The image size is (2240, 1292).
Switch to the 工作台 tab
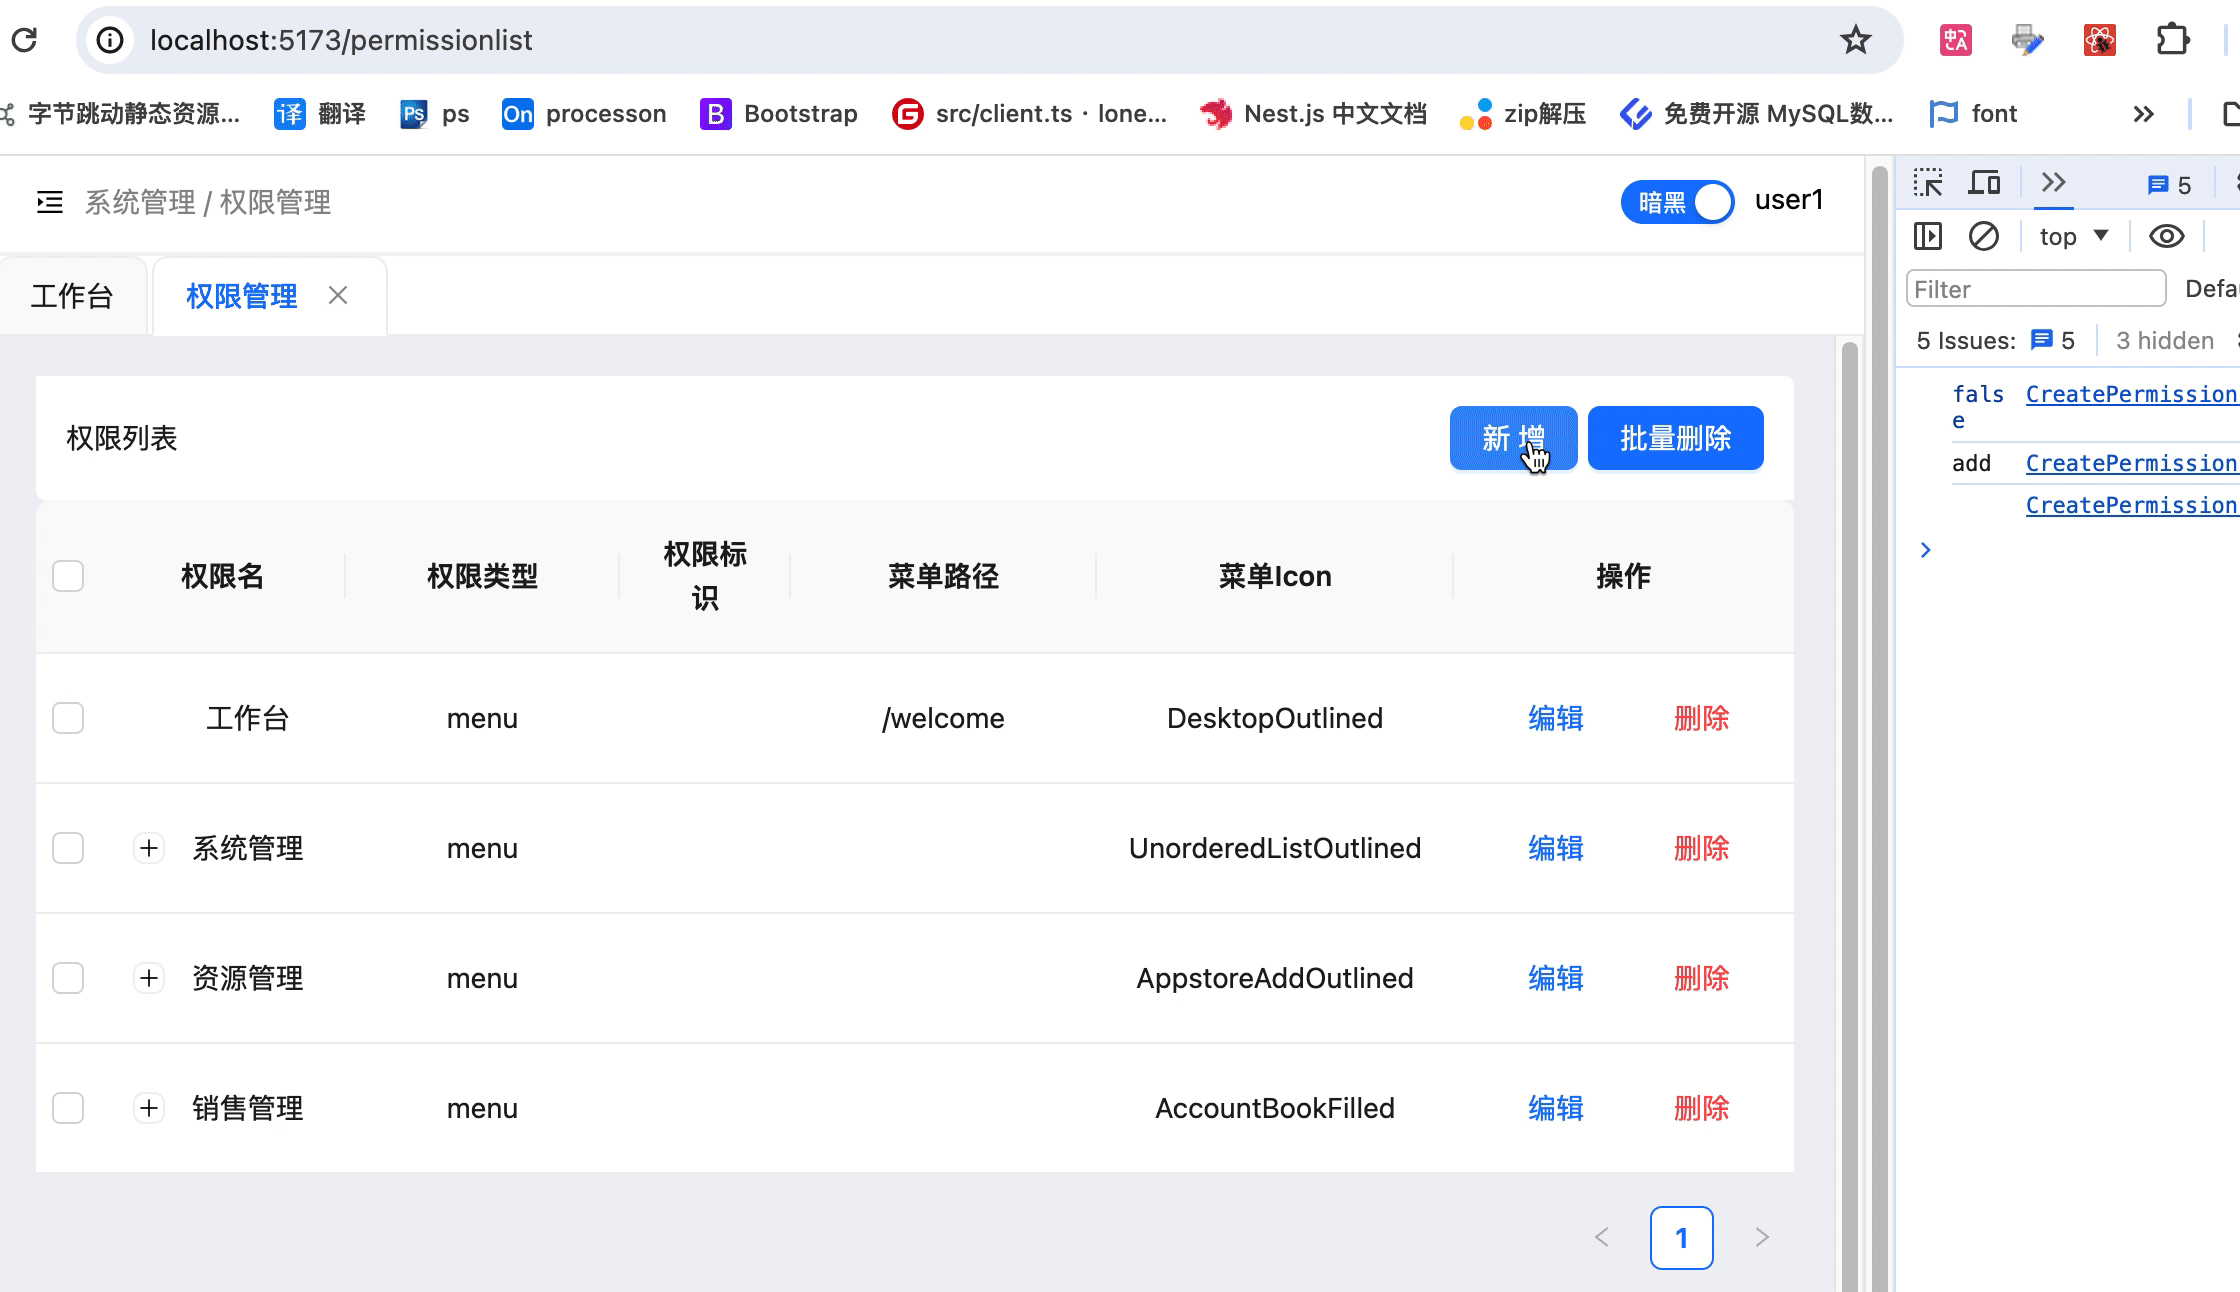point(72,296)
